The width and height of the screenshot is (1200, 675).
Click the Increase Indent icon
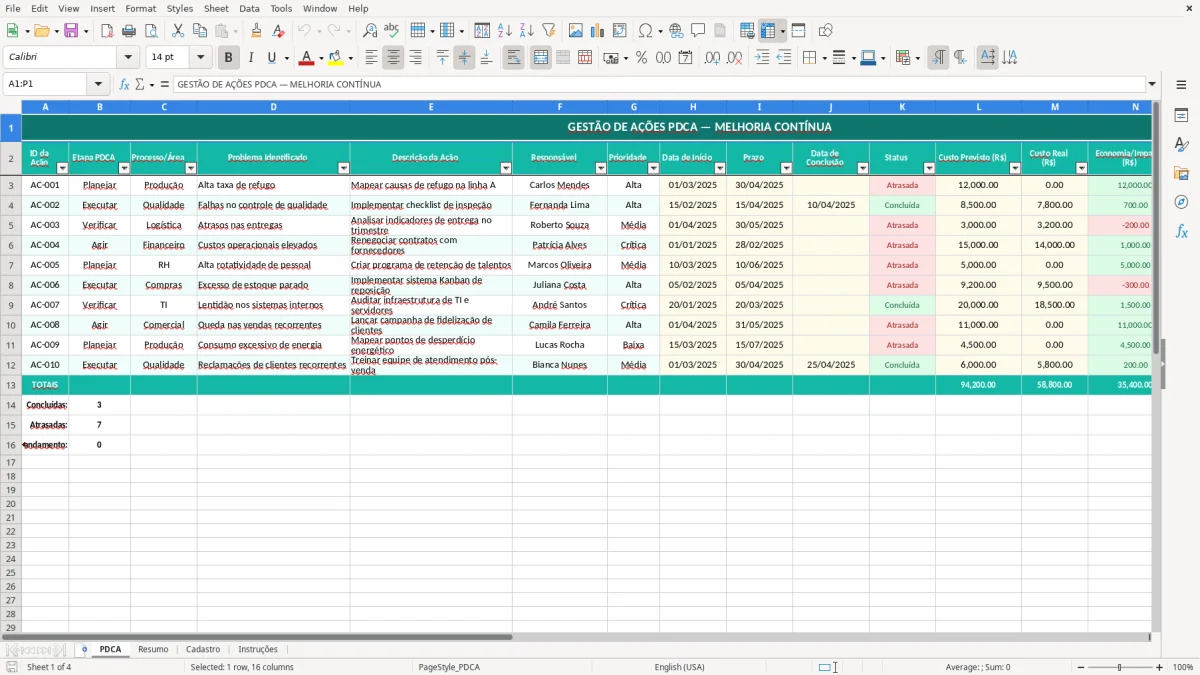762,58
